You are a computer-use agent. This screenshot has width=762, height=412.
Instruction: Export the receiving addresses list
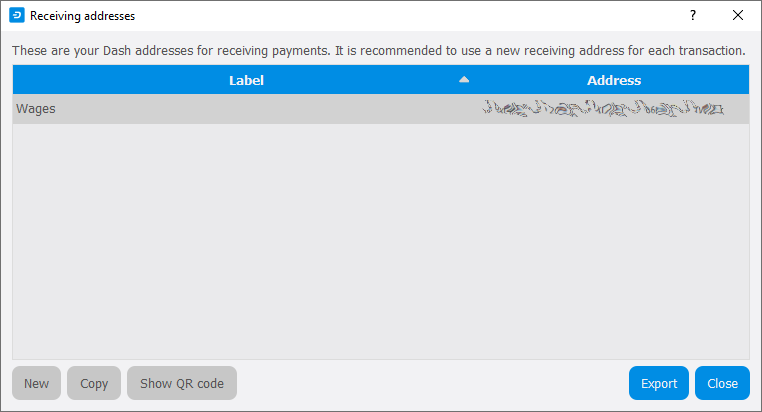pos(658,383)
